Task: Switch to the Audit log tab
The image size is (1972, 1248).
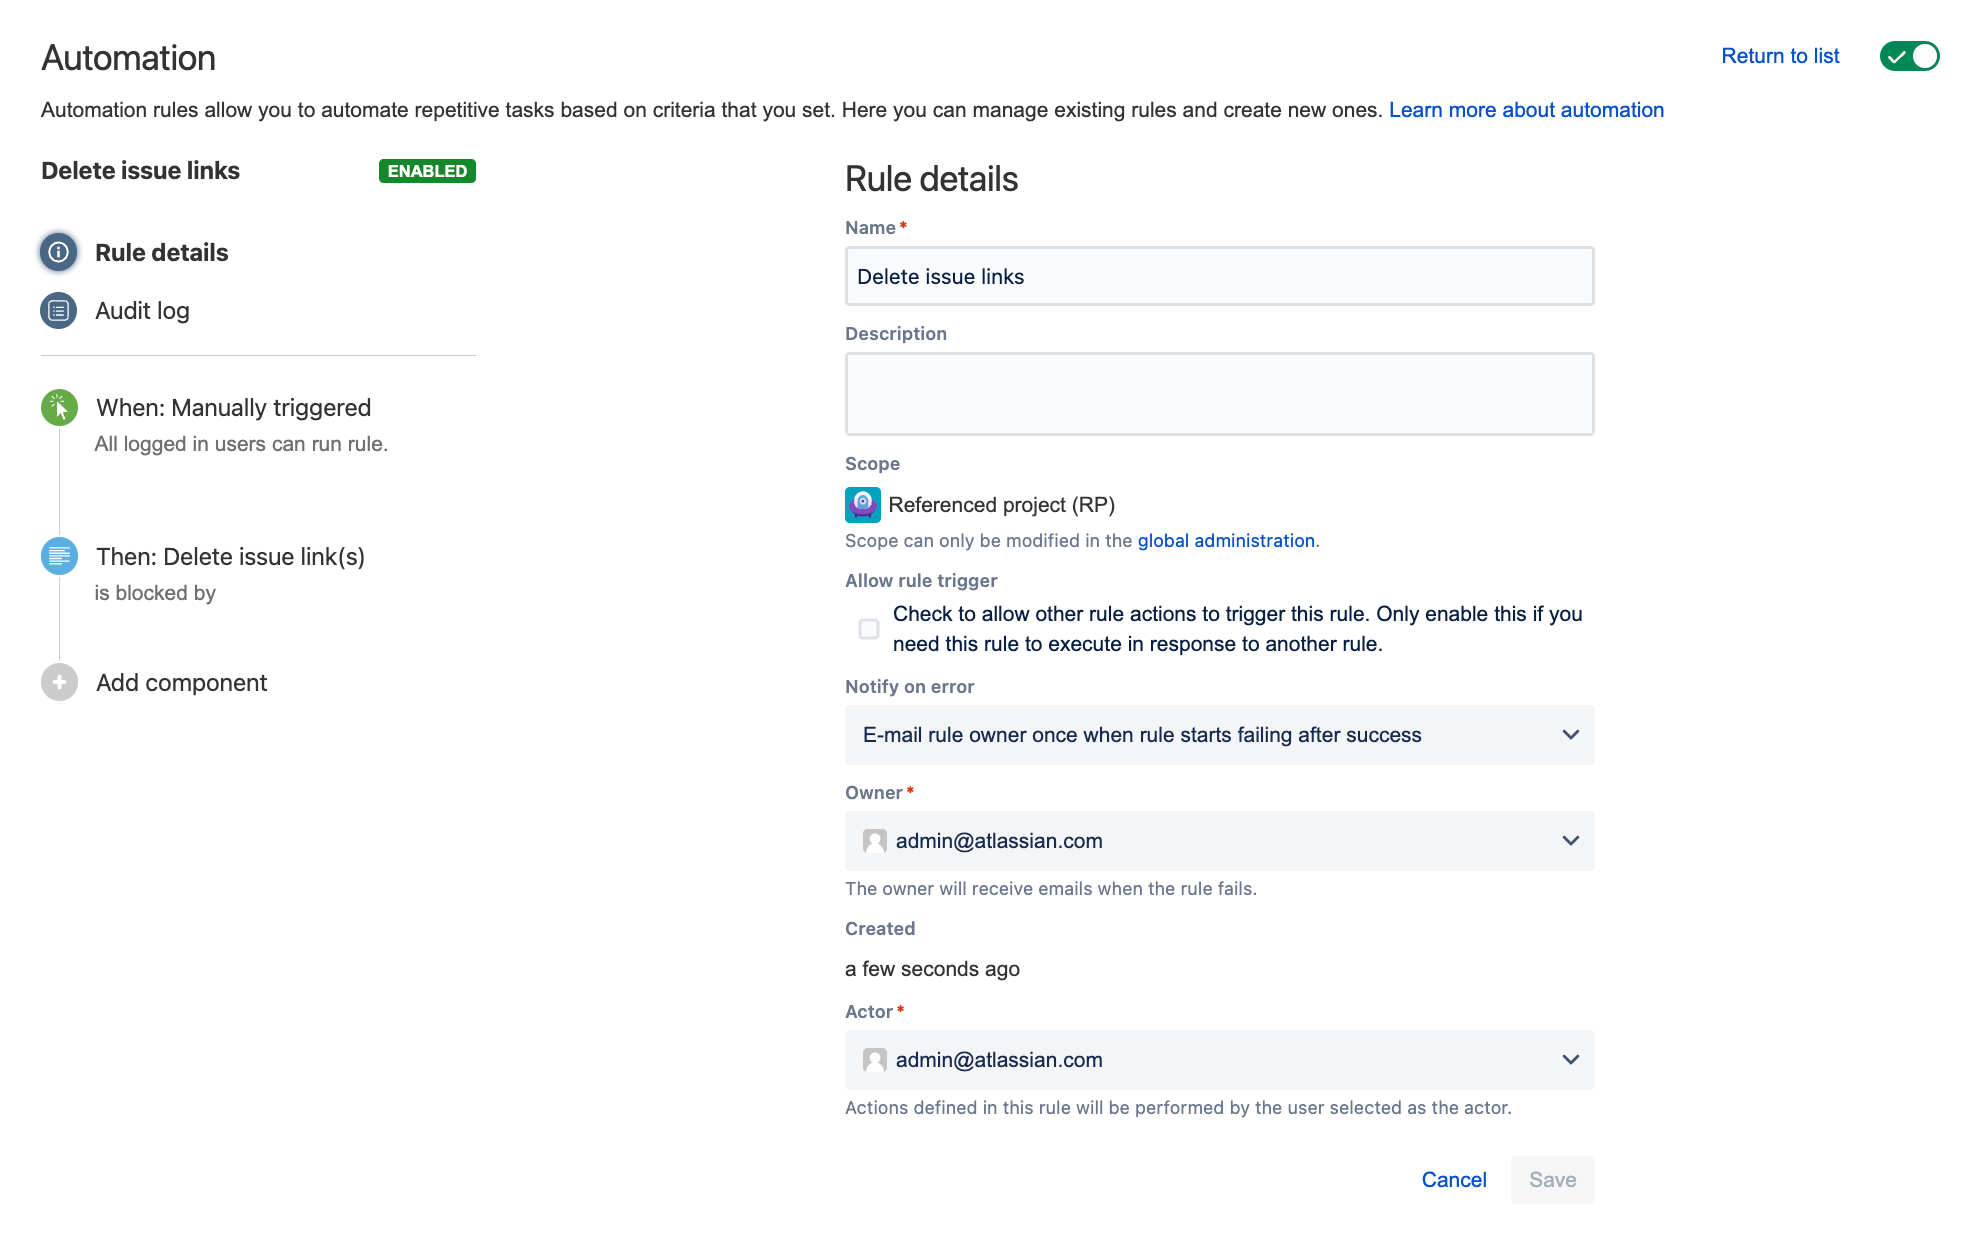Action: pos(141,310)
